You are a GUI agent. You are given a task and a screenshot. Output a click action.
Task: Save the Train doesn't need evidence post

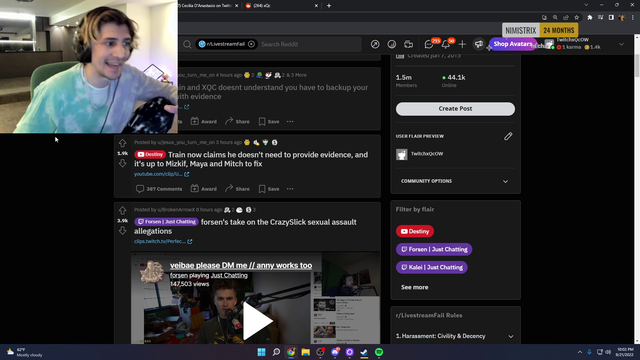click(269, 189)
